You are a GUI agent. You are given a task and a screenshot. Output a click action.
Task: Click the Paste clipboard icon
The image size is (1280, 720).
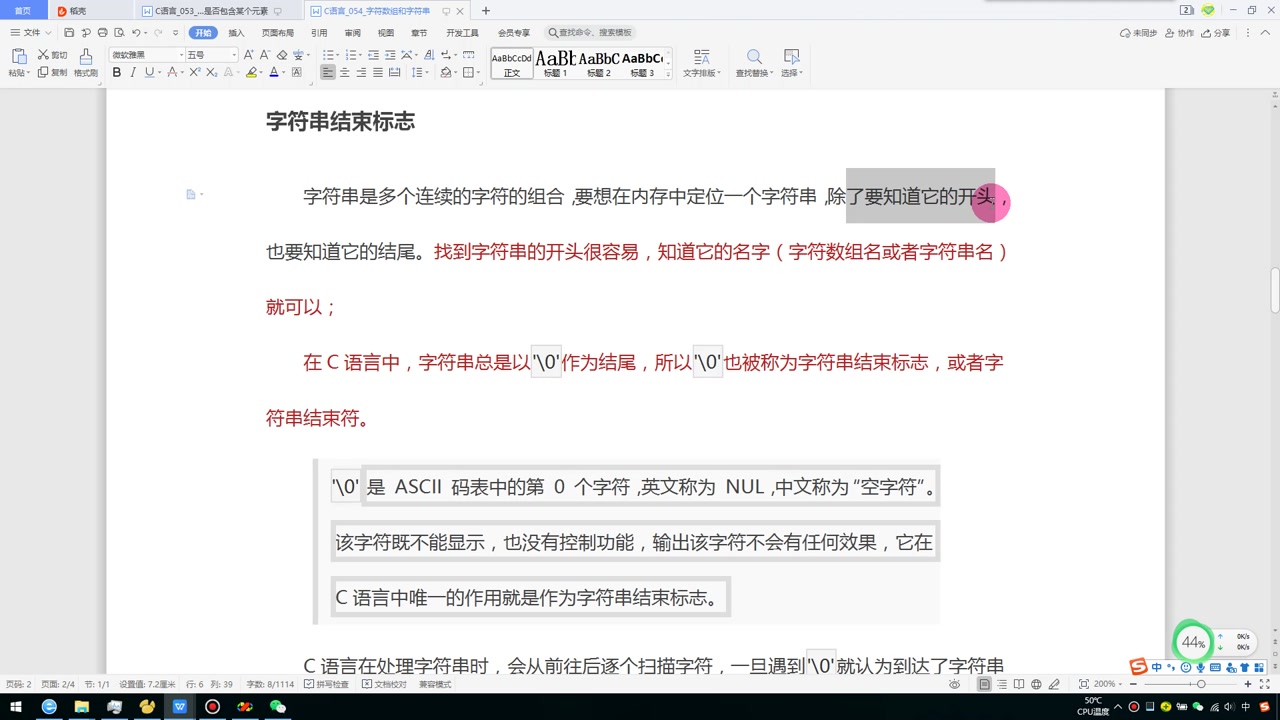17,57
